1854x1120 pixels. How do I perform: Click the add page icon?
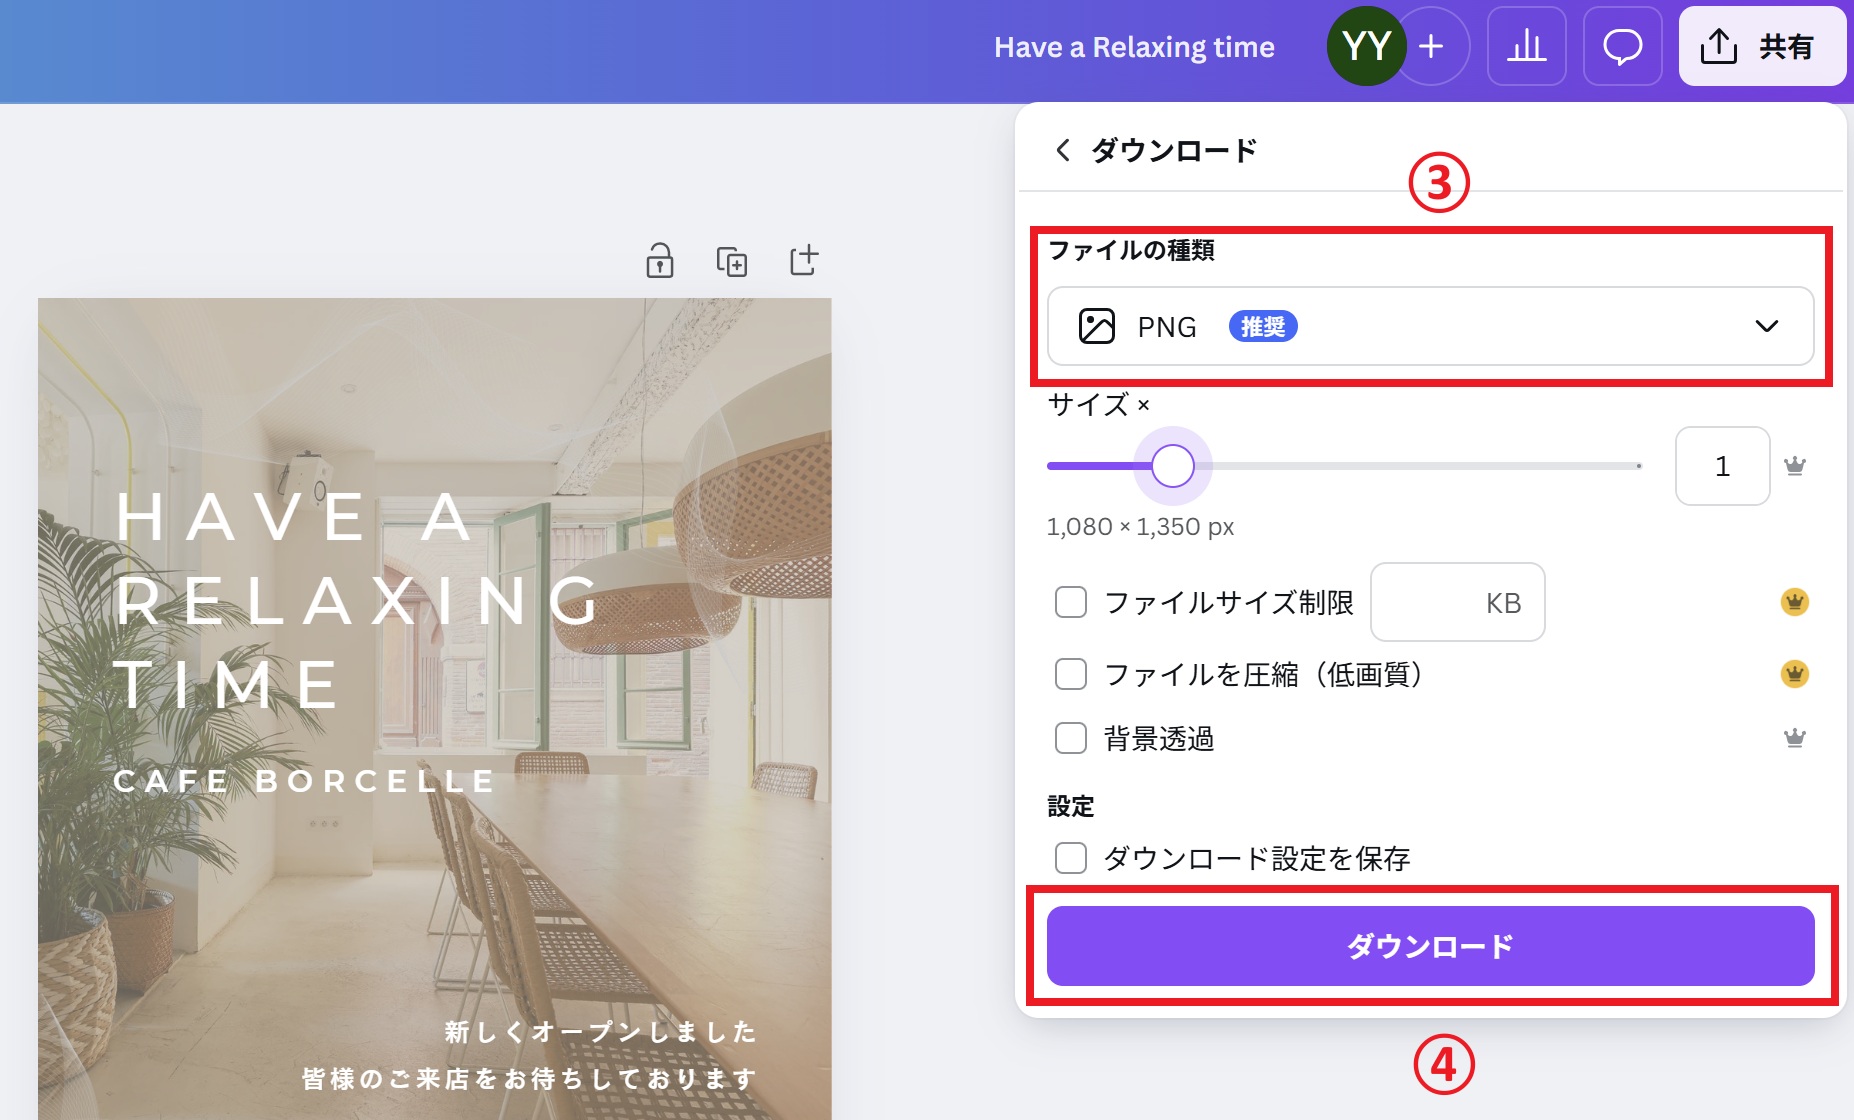click(804, 260)
